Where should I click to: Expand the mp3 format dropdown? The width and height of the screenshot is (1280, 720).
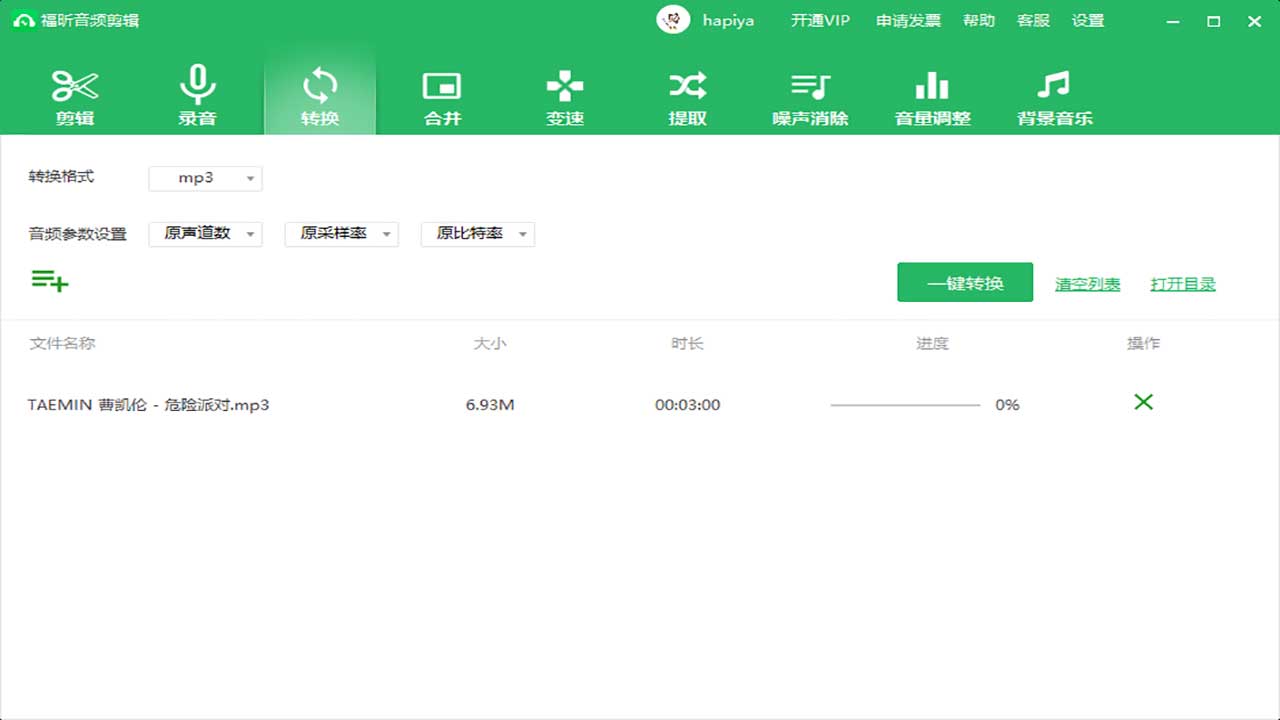(x=205, y=179)
